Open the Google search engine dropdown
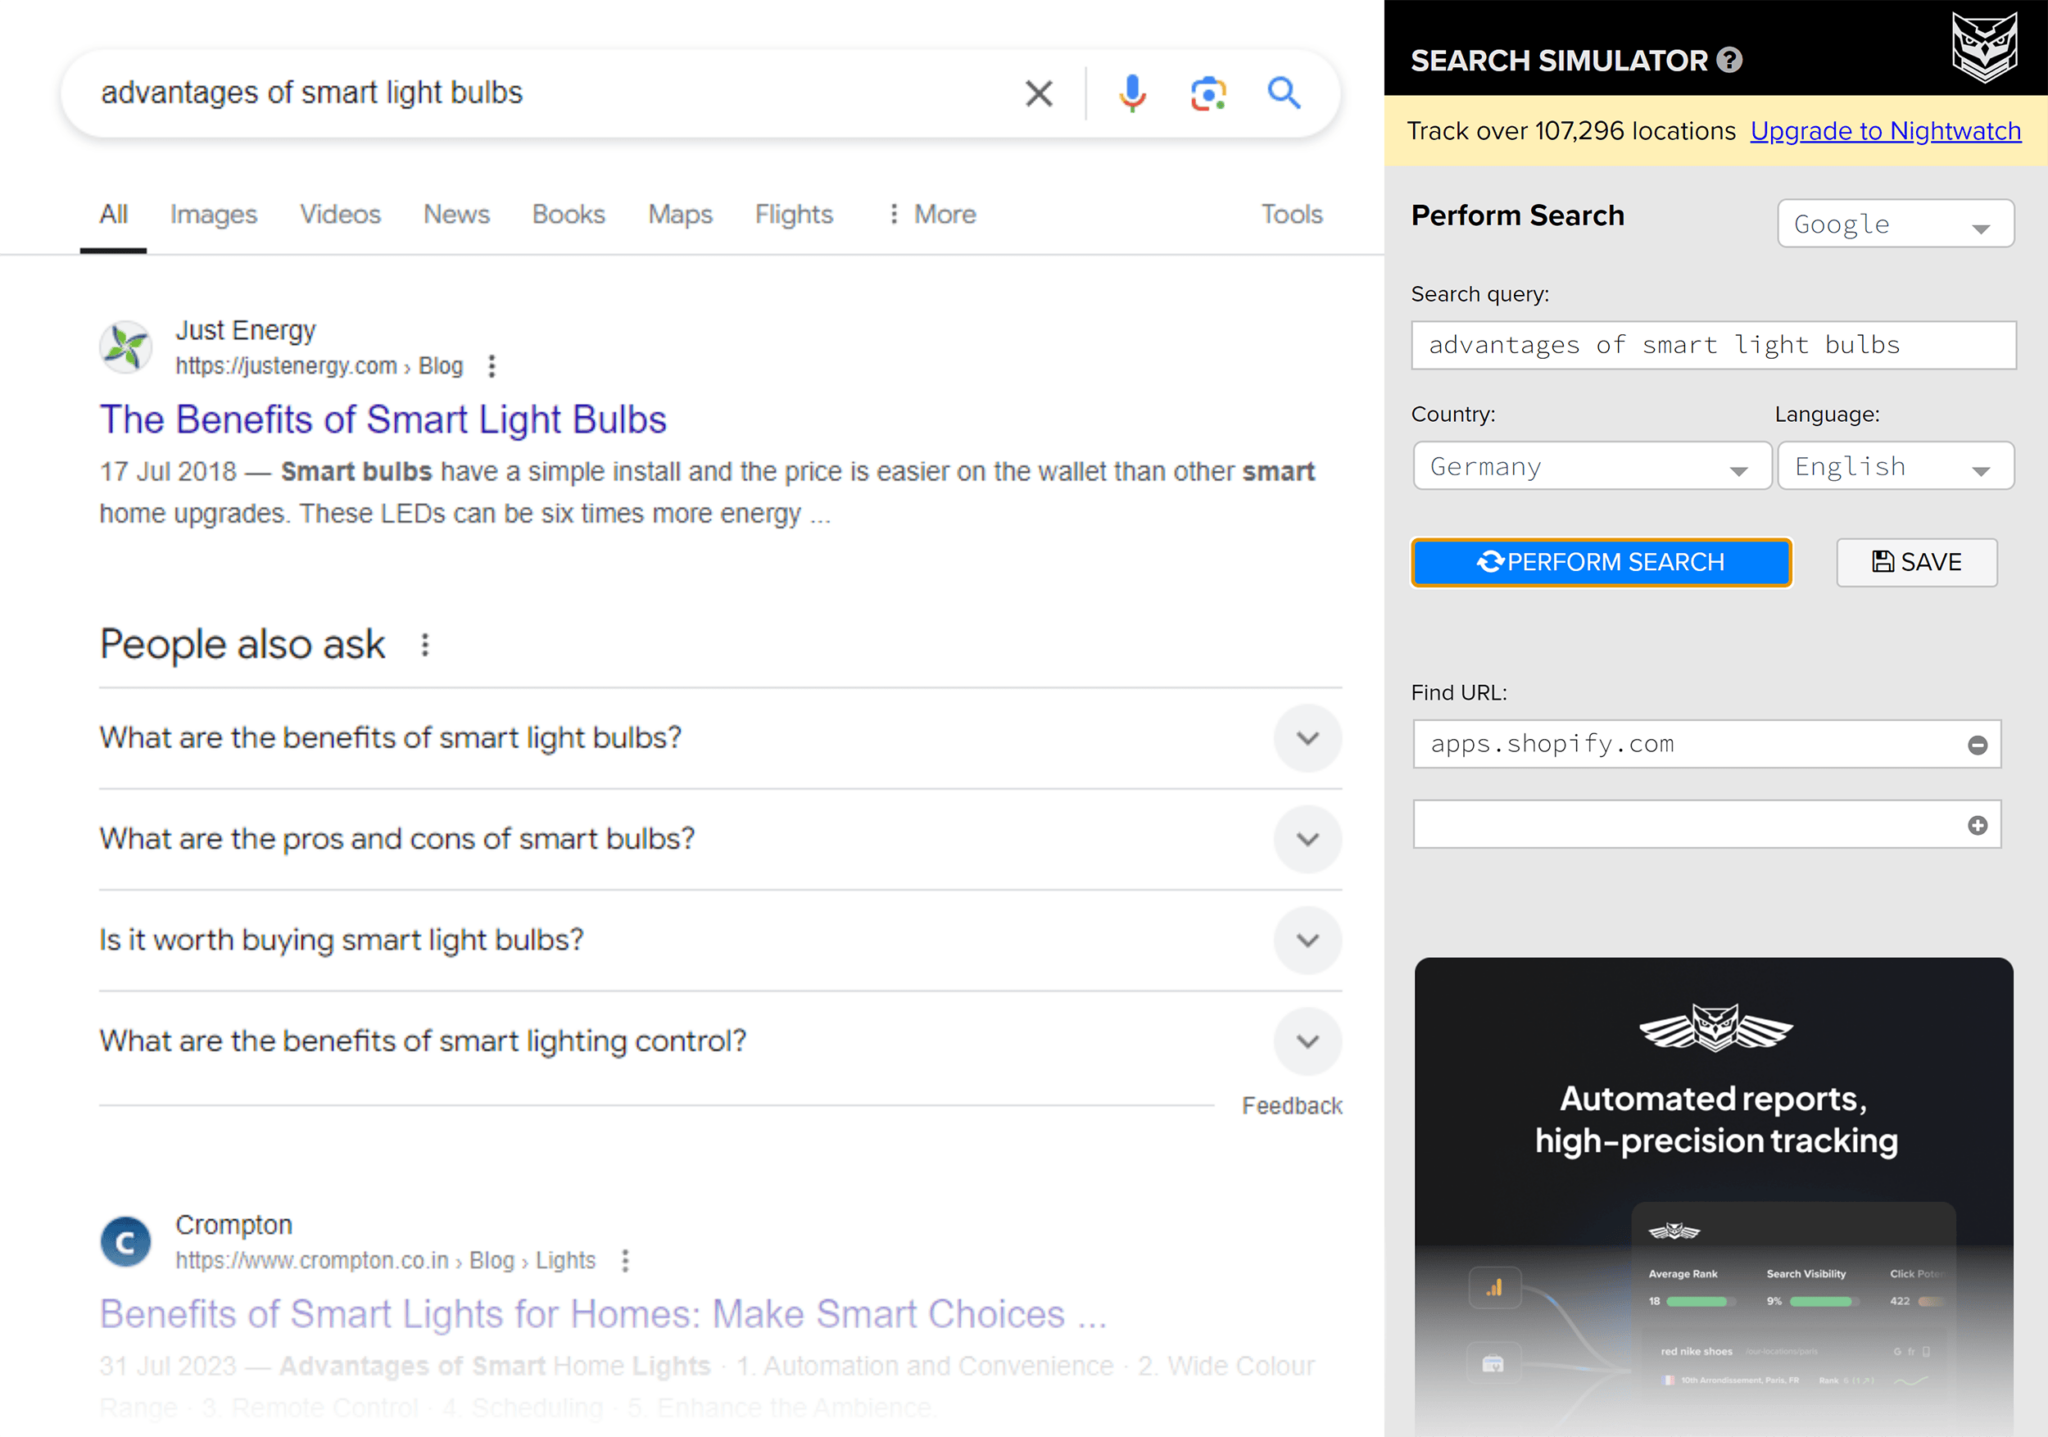Viewport: 2048px width, 1437px height. (1894, 224)
